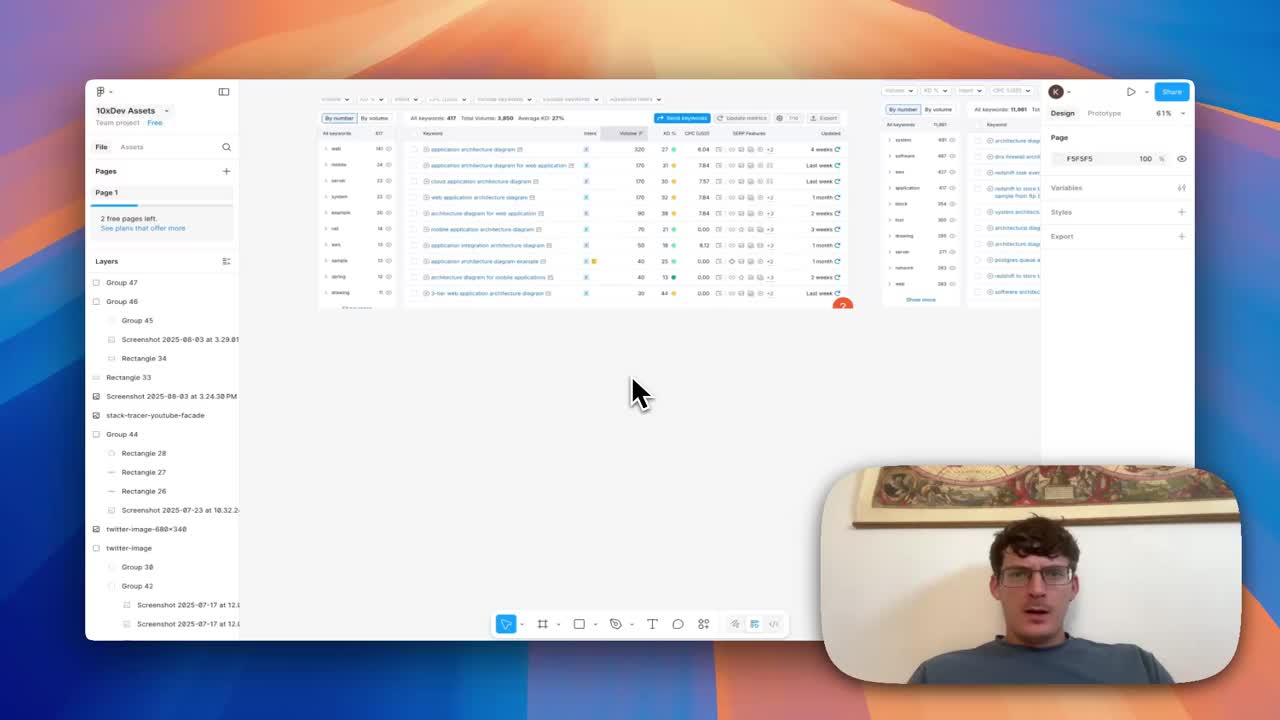Select Page 1 in pages list
The height and width of the screenshot is (720, 1280).
pos(162,192)
